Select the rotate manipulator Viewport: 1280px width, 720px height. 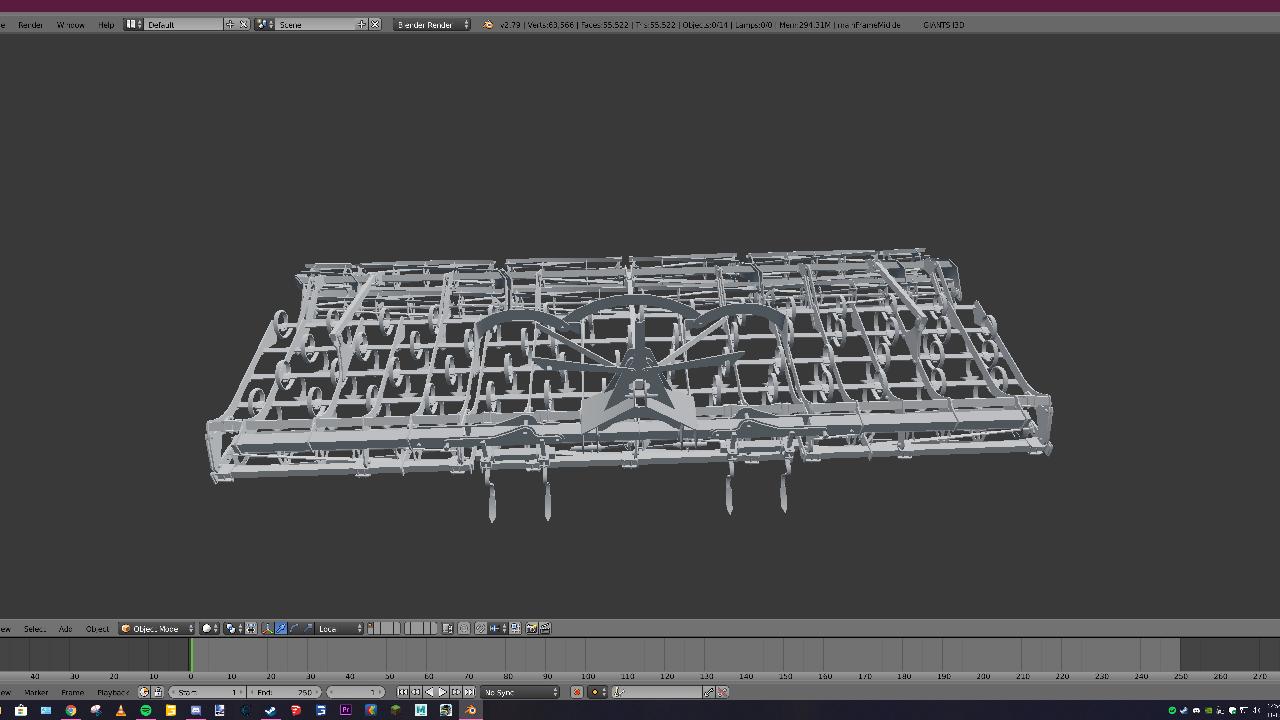[x=294, y=628]
